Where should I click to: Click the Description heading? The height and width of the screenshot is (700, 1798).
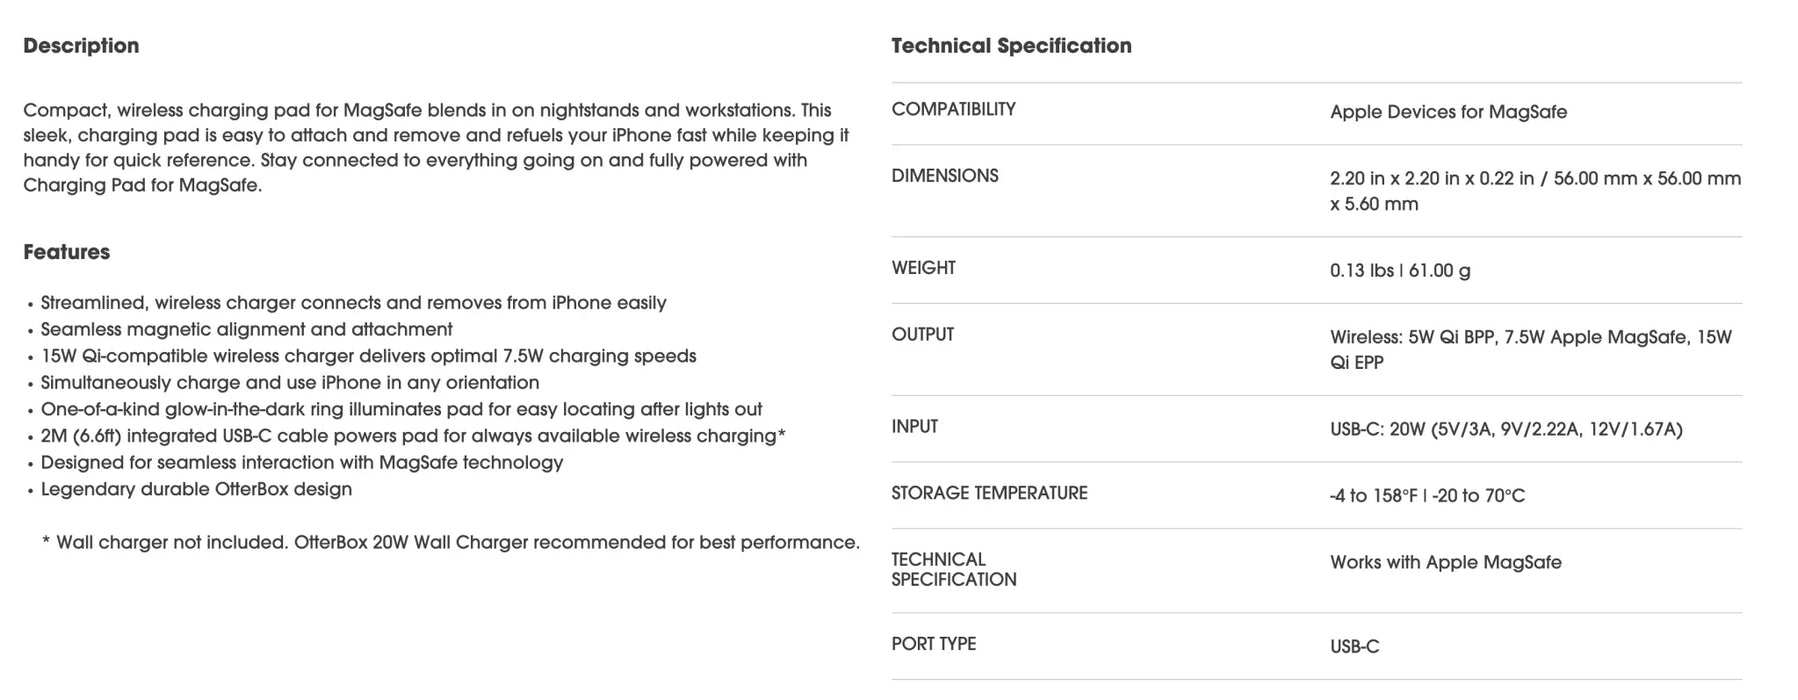point(81,46)
